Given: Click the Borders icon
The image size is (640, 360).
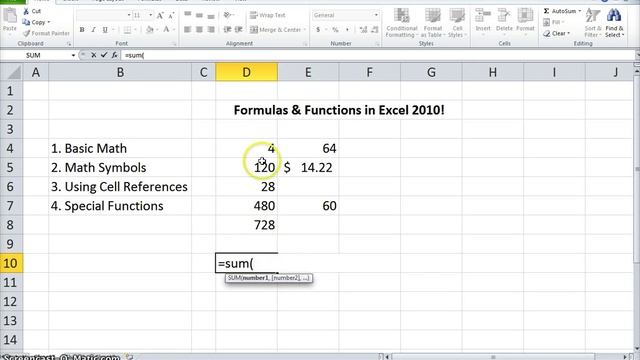Looking at the screenshot, I should [x=127, y=30].
